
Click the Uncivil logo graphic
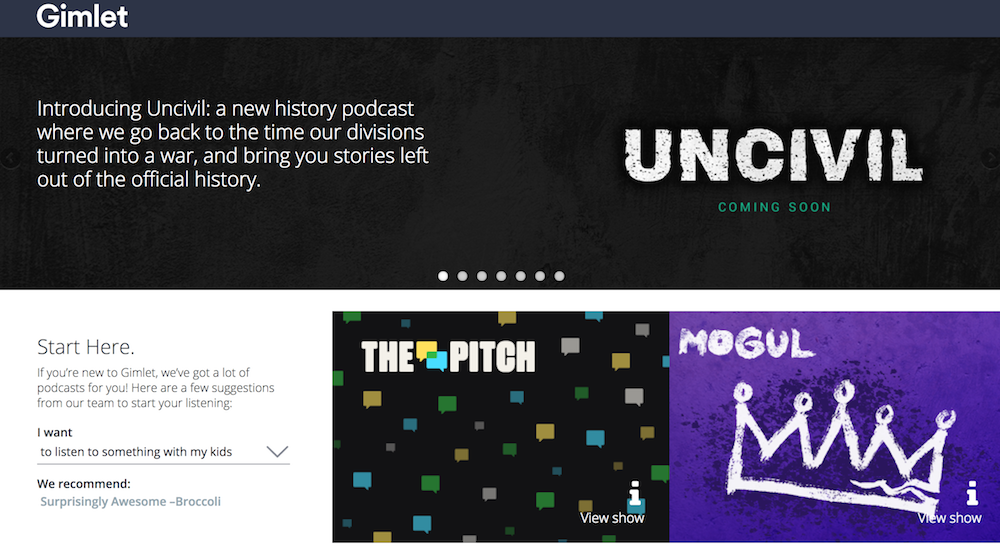tap(774, 154)
